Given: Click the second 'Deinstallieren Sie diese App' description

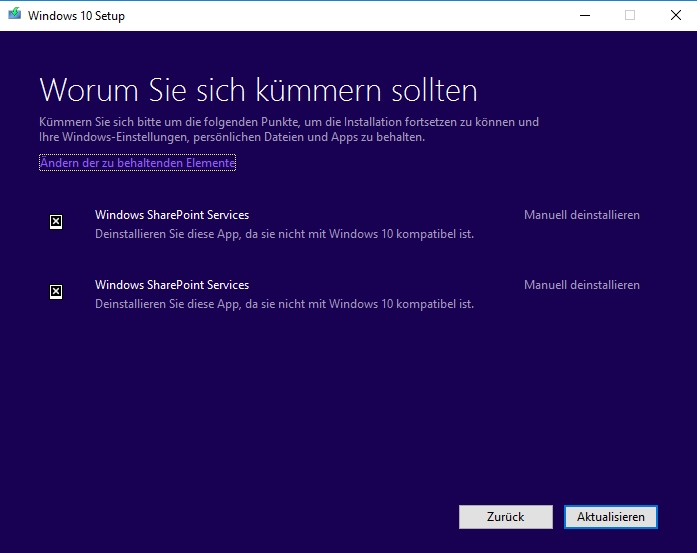Looking at the screenshot, I should pyautogui.click(x=284, y=304).
